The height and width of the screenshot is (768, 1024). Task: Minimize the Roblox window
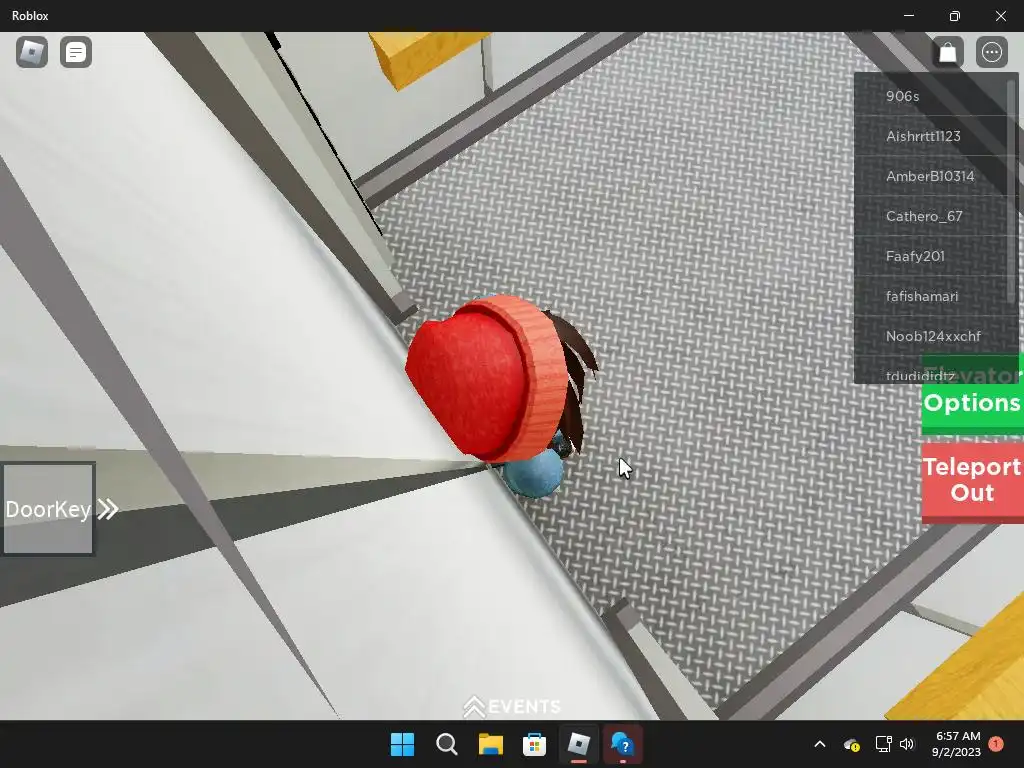(909, 16)
